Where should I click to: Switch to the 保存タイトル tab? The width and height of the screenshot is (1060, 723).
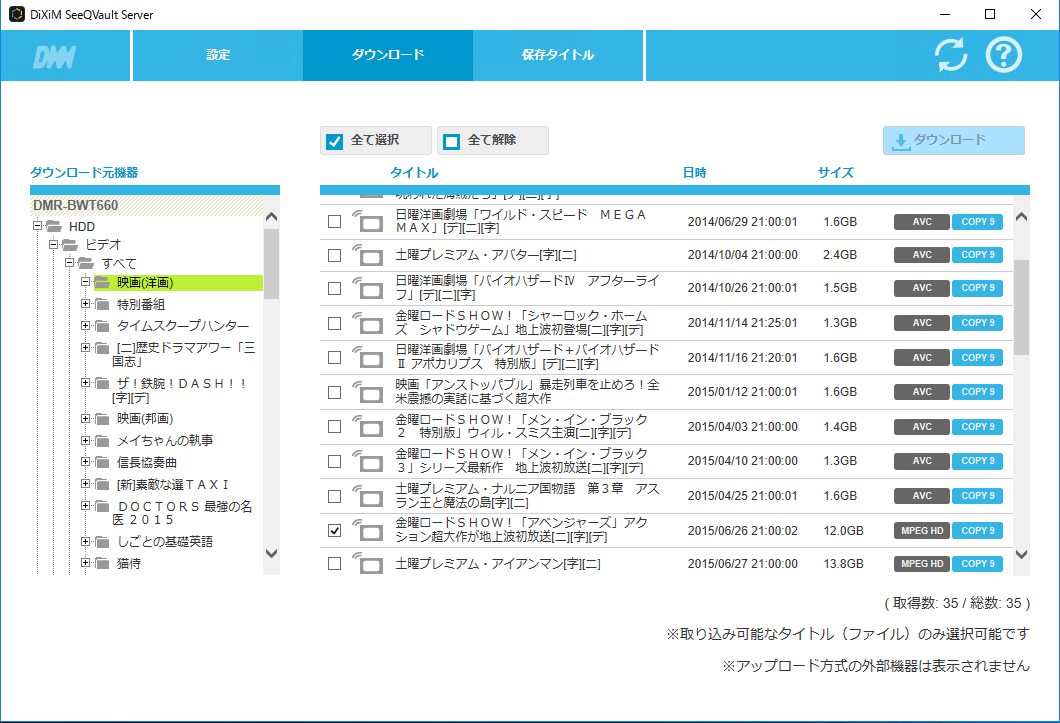[558, 55]
